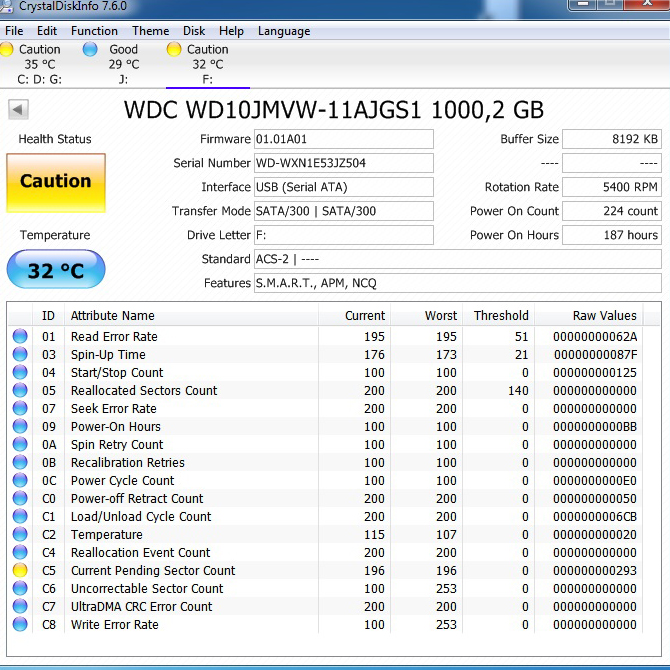Click the 32 °C temperature button
The image size is (670, 670).
[56, 270]
